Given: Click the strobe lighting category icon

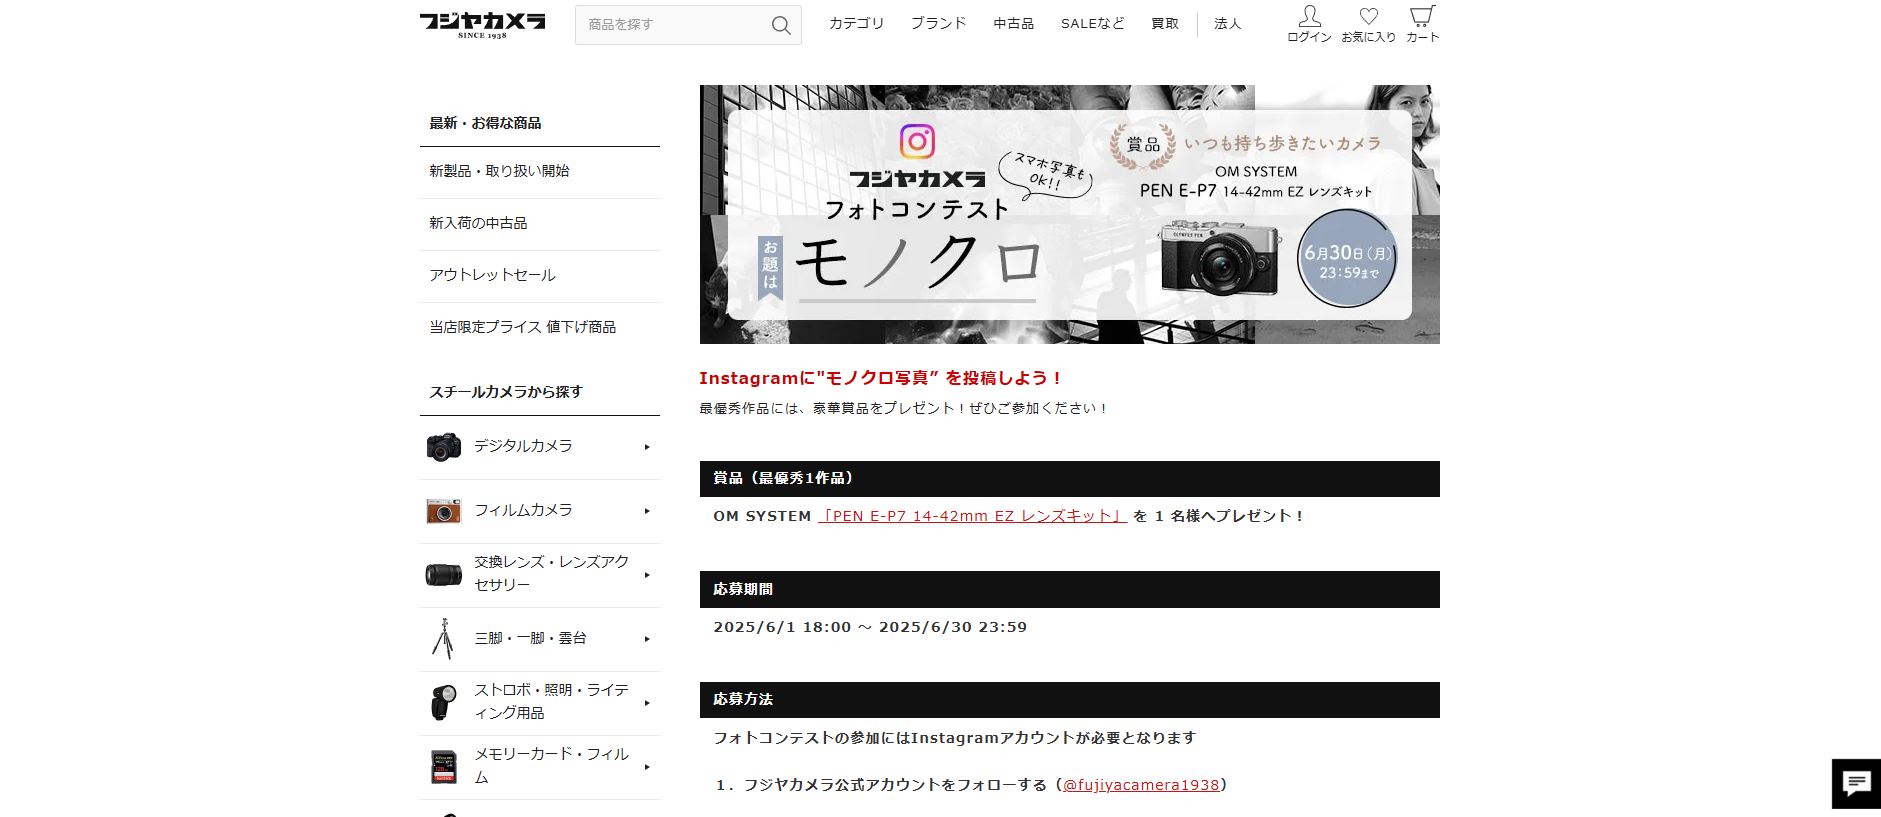Looking at the screenshot, I should pyautogui.click(x=443, y=703).
